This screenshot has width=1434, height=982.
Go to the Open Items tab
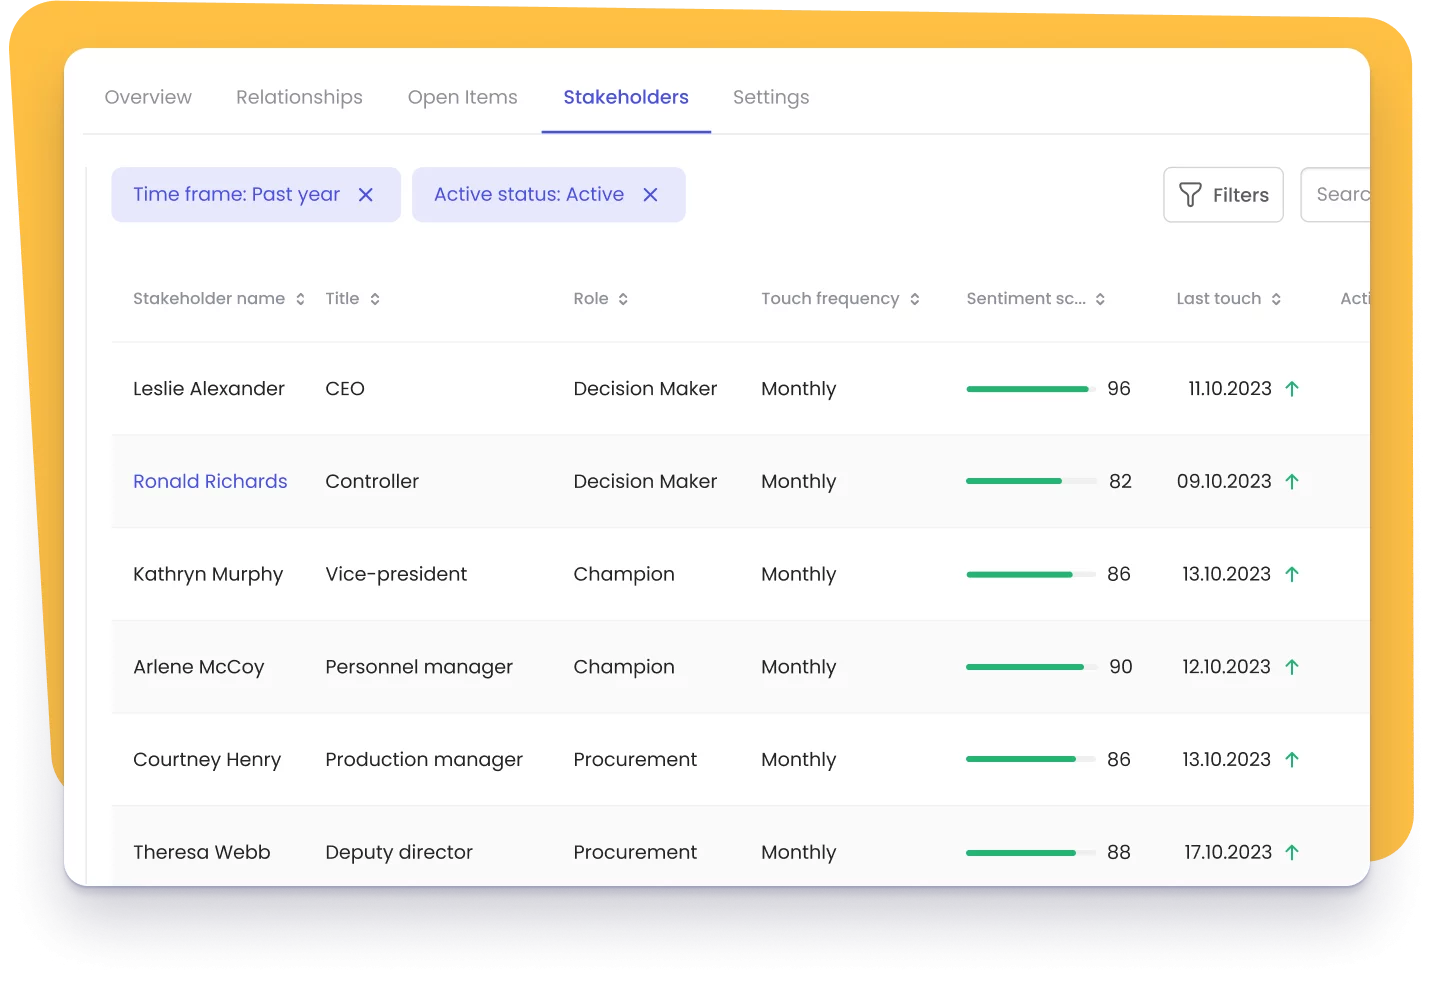tap(463, 97)
